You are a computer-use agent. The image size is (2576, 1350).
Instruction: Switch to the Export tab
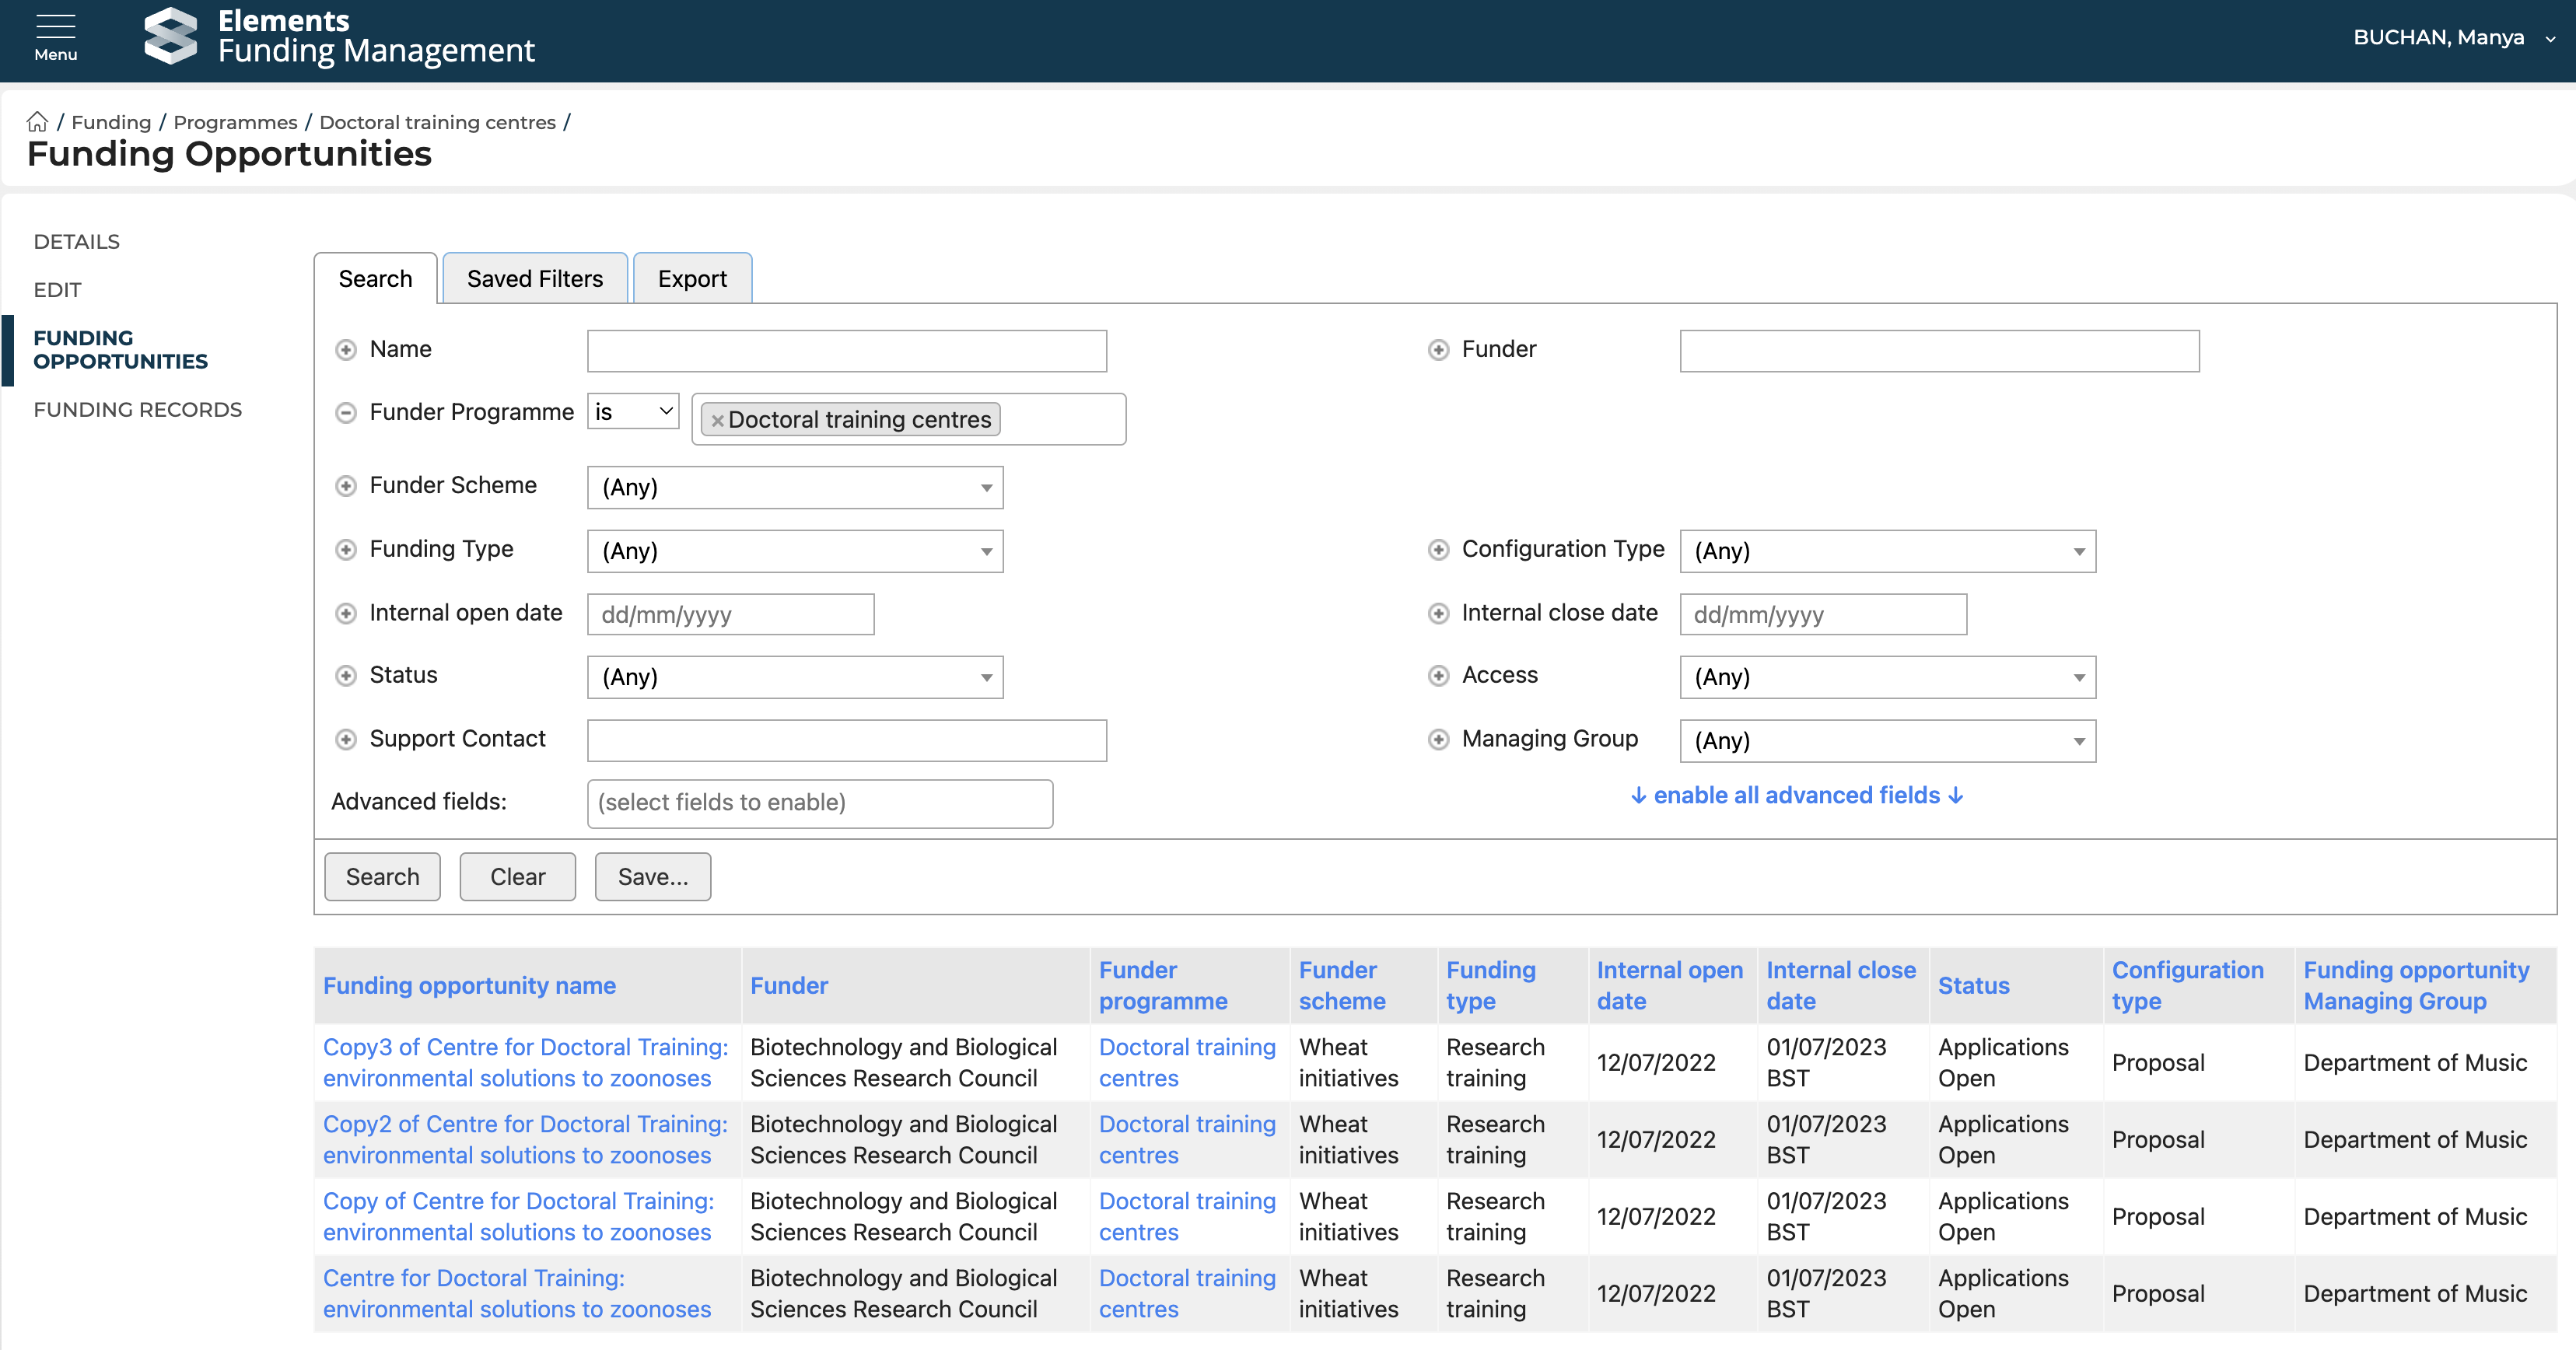pyautogui.click(x=692, y=279)
